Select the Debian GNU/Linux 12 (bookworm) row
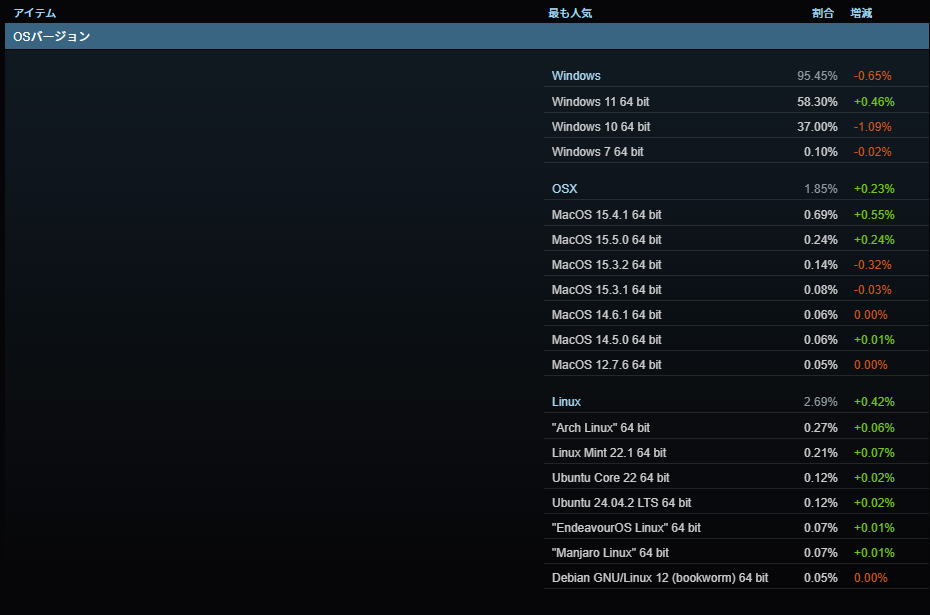The width and height of the screenshot is (930, 615). tap(736, 577)
